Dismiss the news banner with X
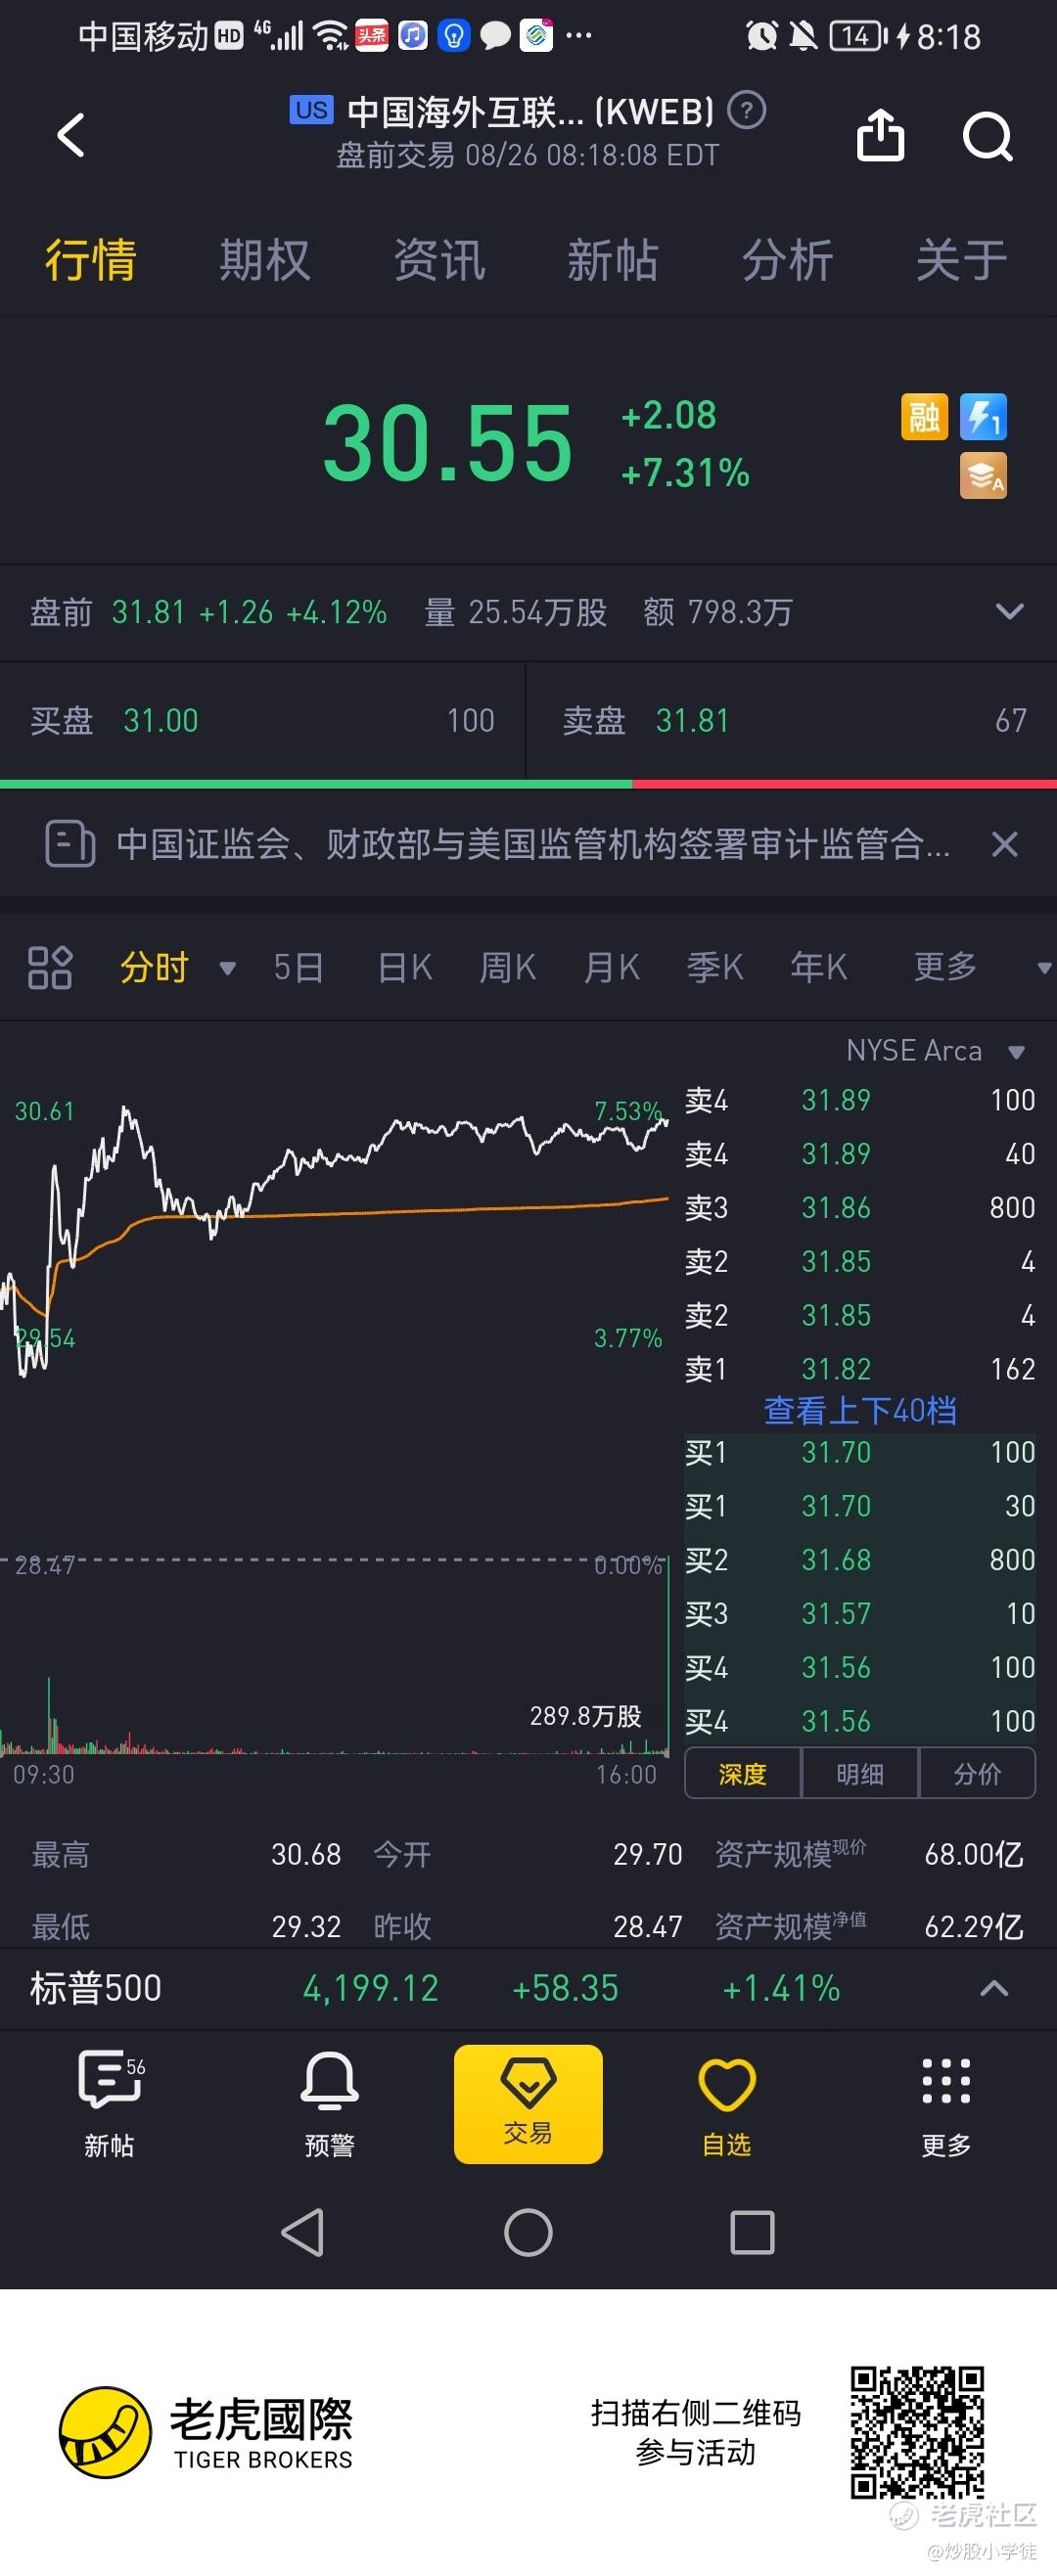This screenshot has width=1057, height=2576. click(x=1005, y=844)
